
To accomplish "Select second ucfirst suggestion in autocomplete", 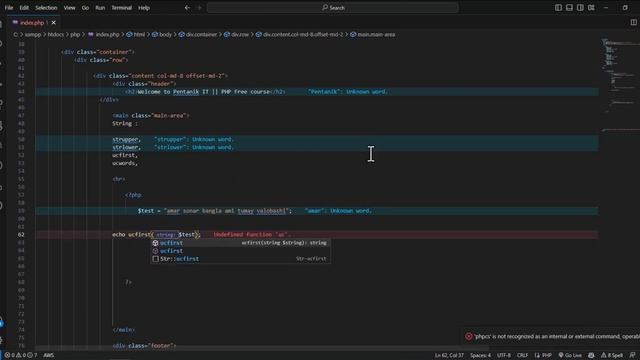I will [x=240, y=251].
